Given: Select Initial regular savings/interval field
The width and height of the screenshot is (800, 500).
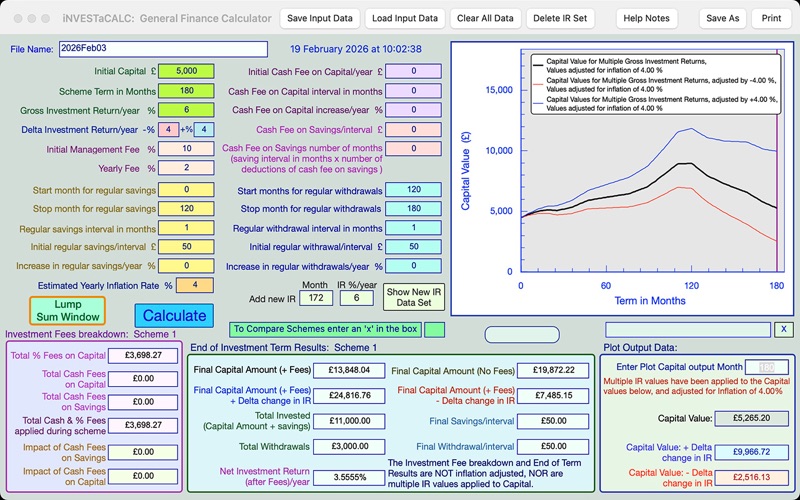Looking at the screenshot, I should (186, 246).
